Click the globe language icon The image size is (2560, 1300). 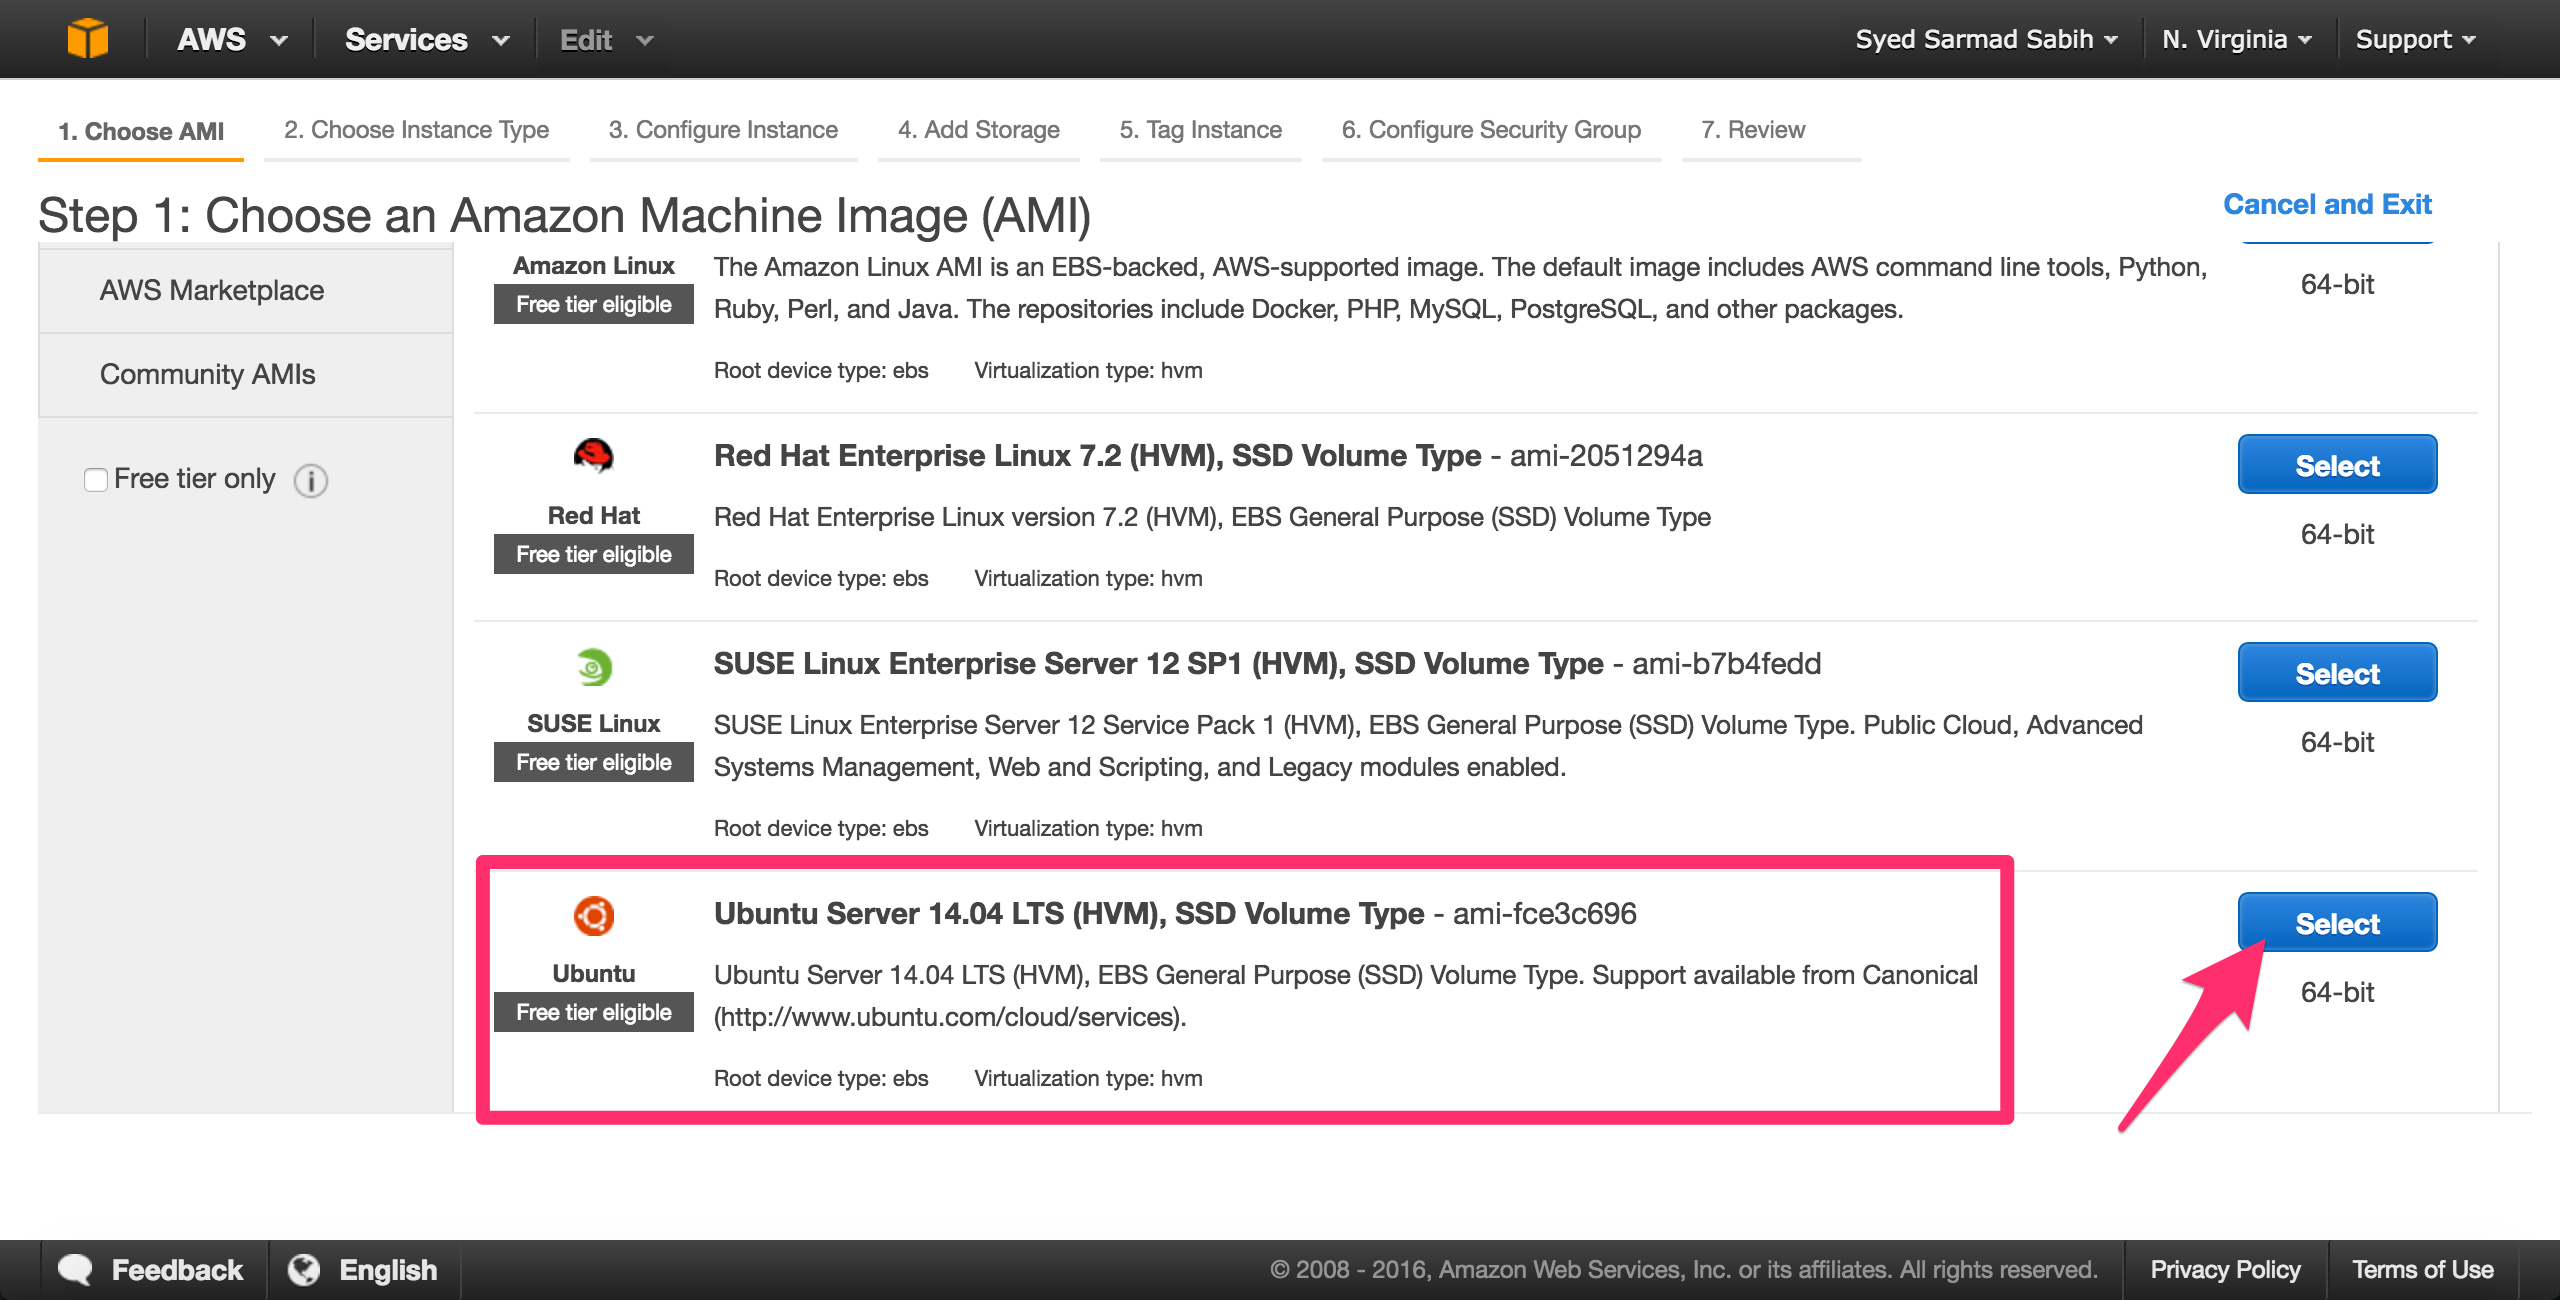[x=304, y=1269]
